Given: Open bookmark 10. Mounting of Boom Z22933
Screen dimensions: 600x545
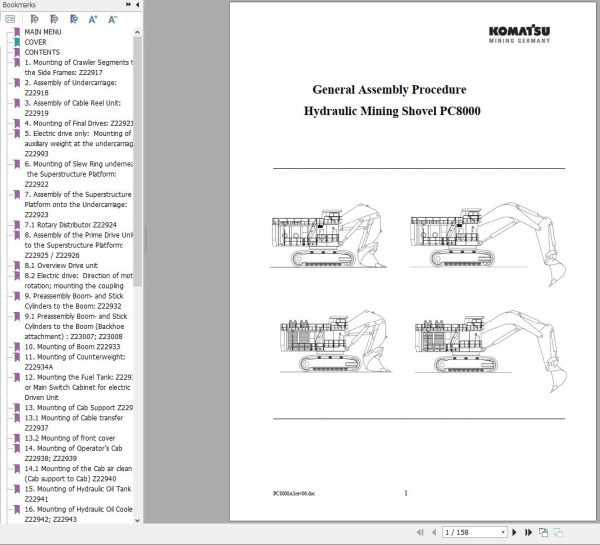Looking at the screenshot, I should point(72,347).
